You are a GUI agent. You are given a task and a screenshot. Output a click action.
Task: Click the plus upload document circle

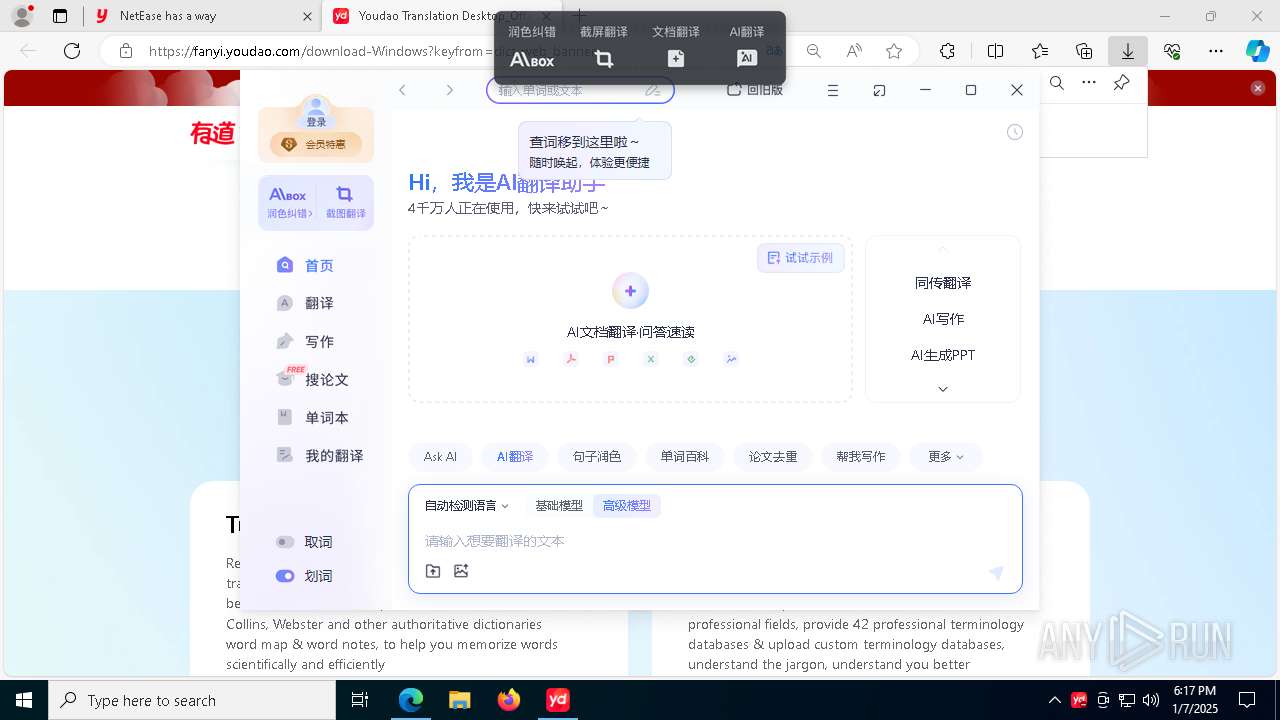point(630,291)
